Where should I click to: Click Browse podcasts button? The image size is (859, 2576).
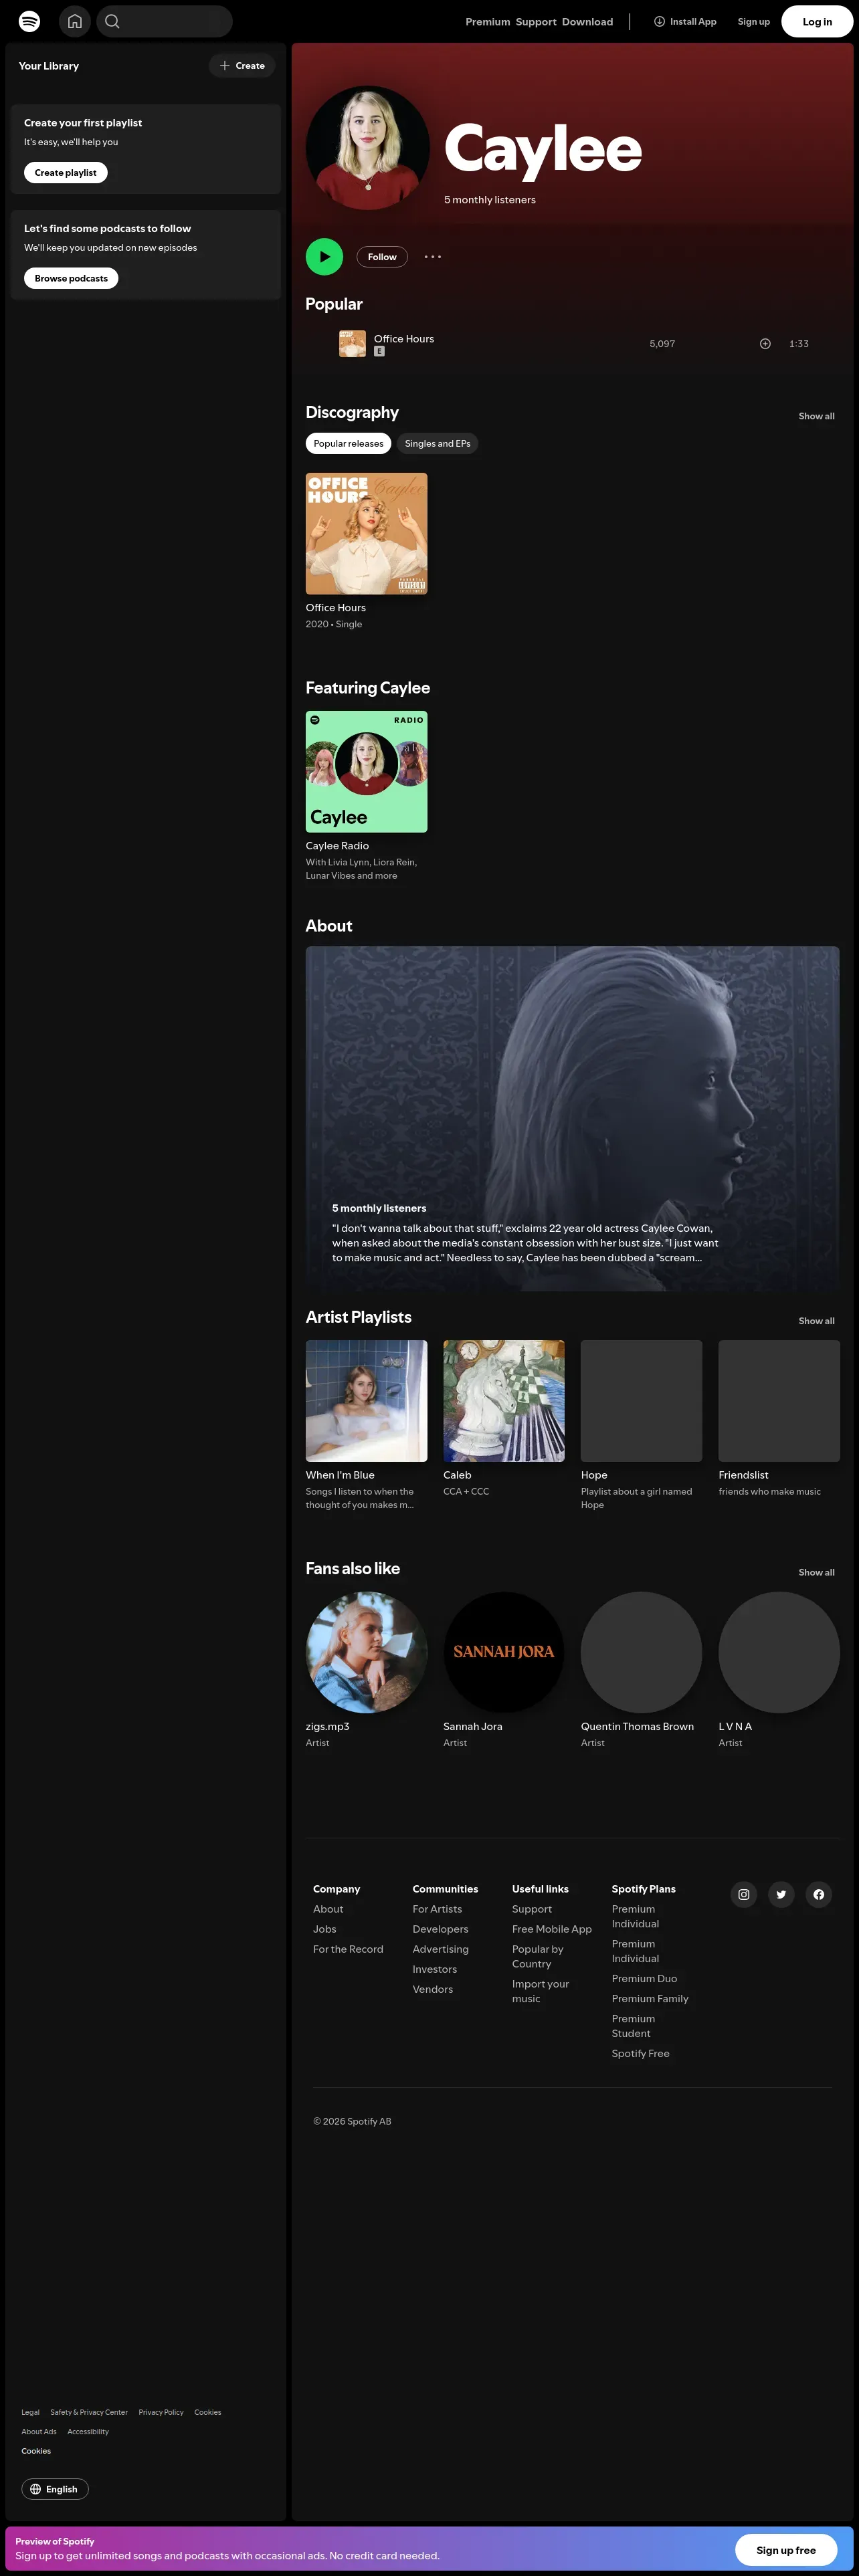(71, 279)
